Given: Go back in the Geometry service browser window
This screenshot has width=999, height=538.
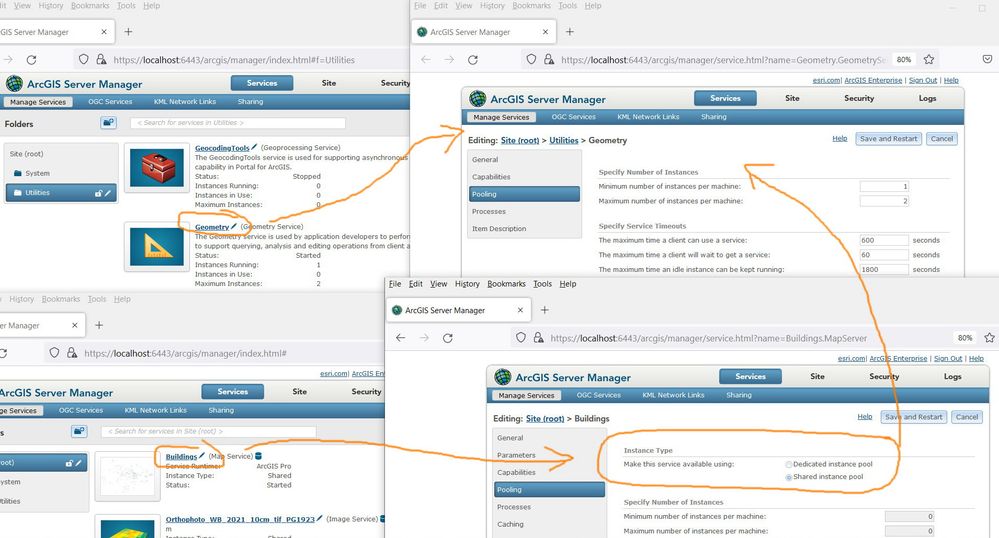Looking at the screenshot, I should point(426,59).
